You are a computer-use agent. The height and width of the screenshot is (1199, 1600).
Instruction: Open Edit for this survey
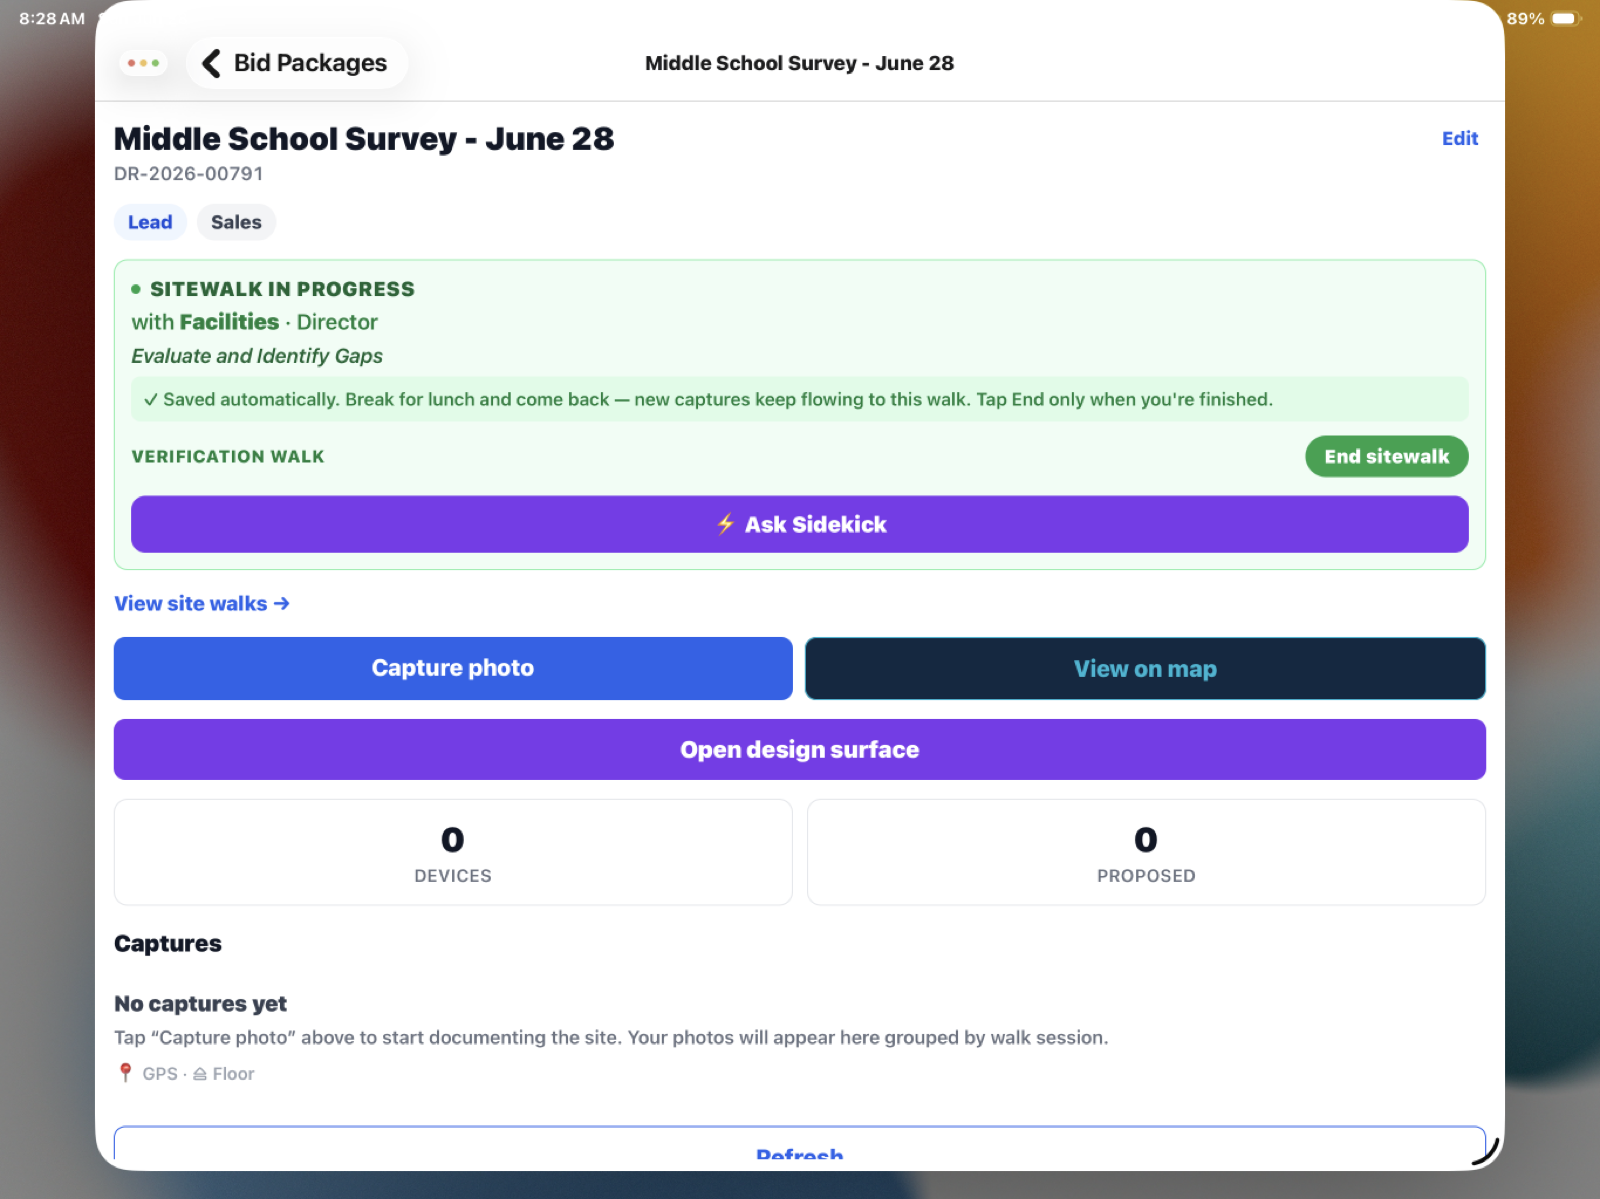(x=1460, y=139)
